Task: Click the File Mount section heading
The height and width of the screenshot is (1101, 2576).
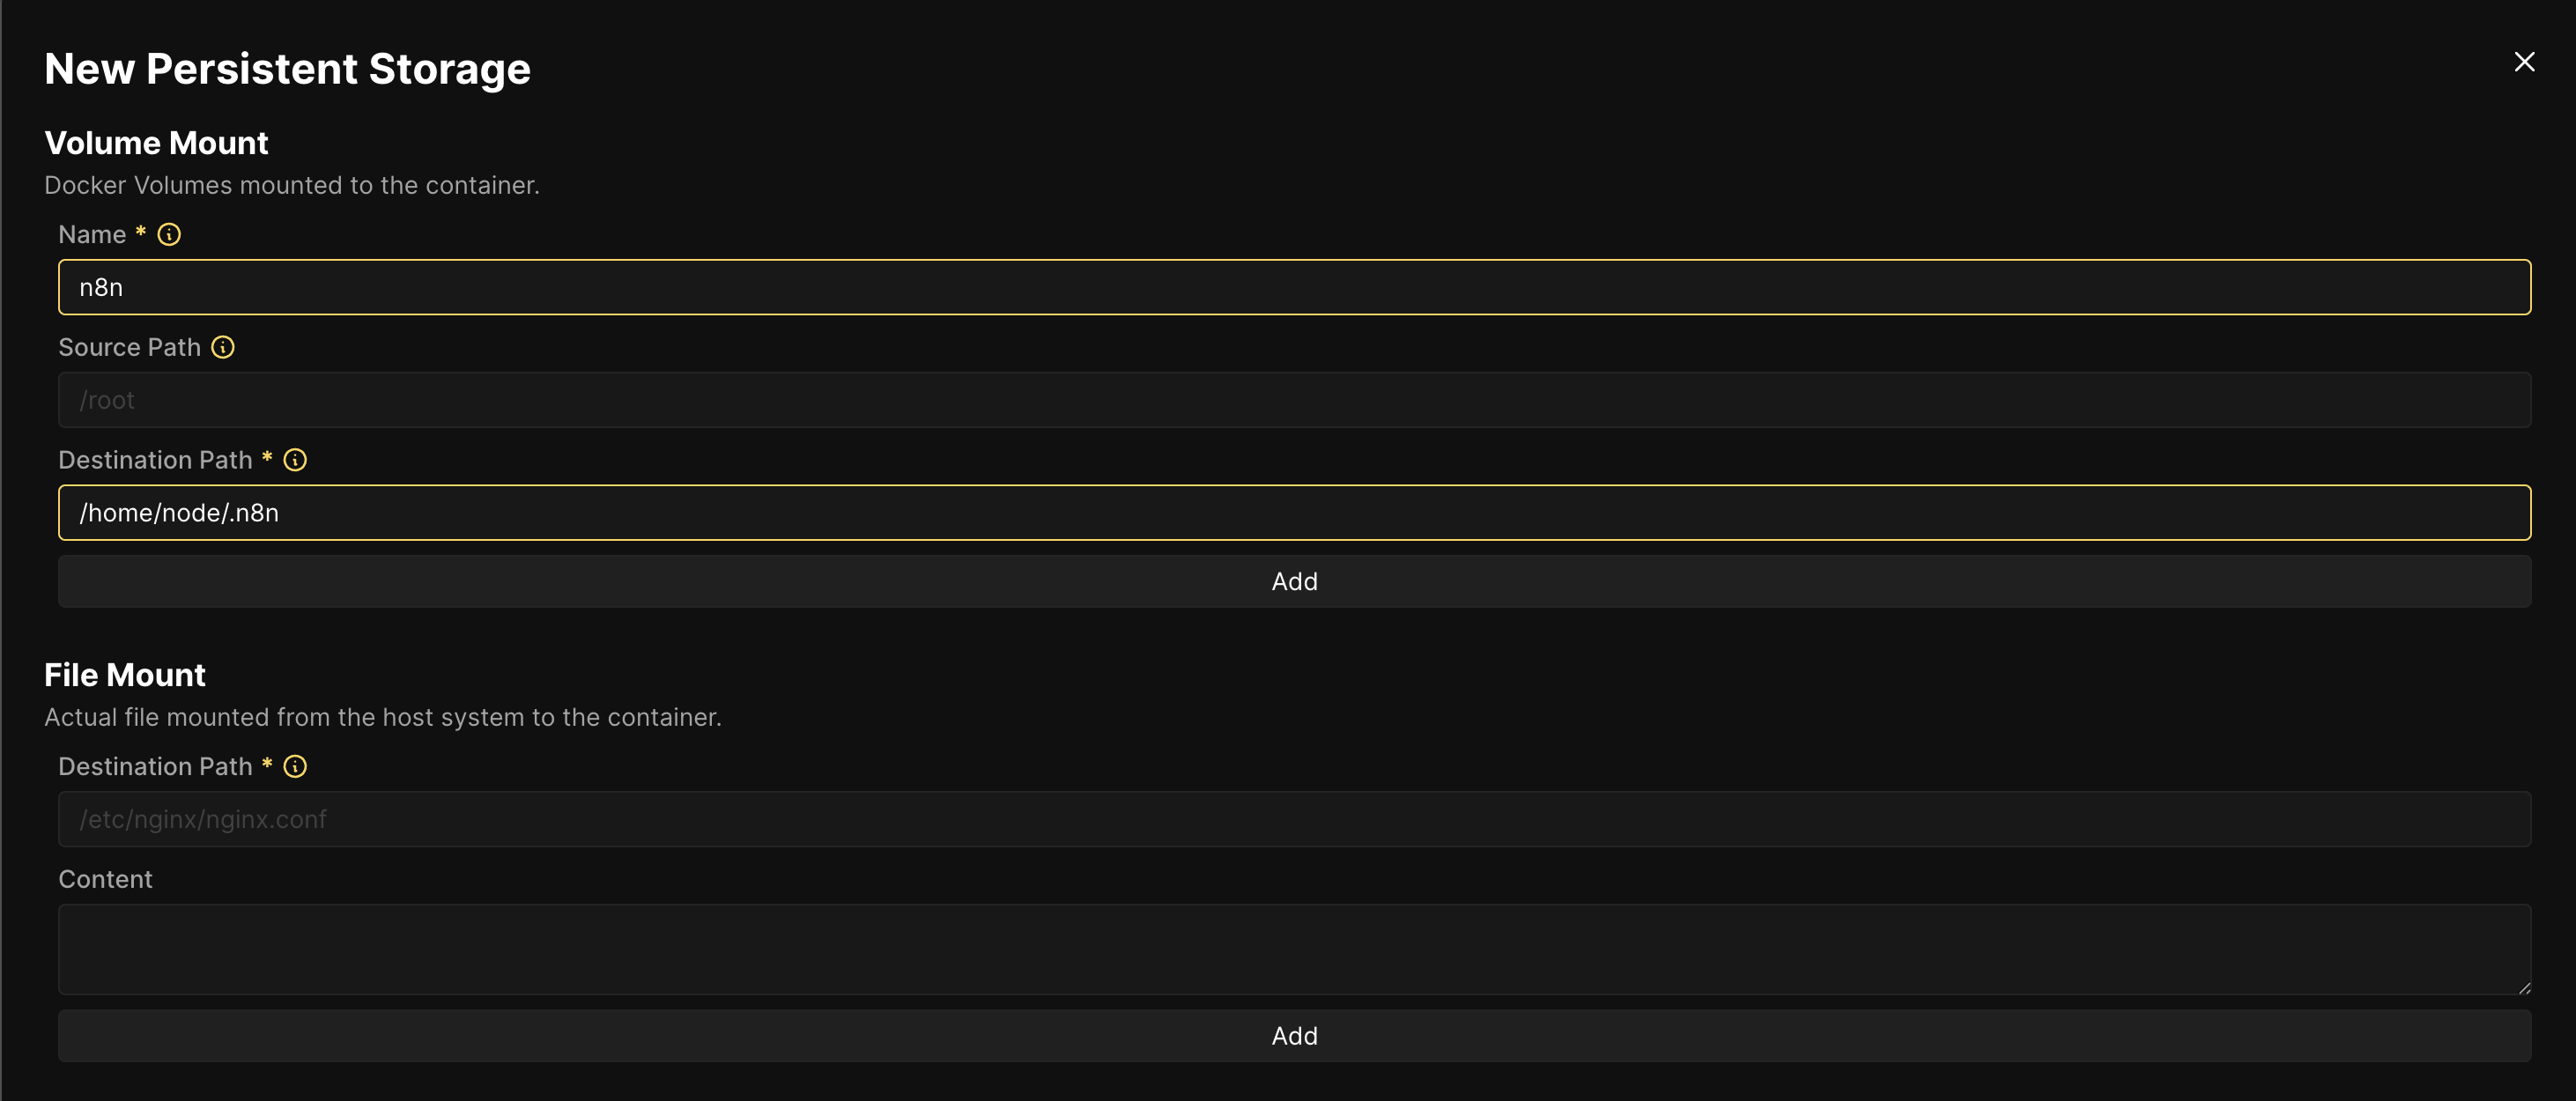Action: 125,675
